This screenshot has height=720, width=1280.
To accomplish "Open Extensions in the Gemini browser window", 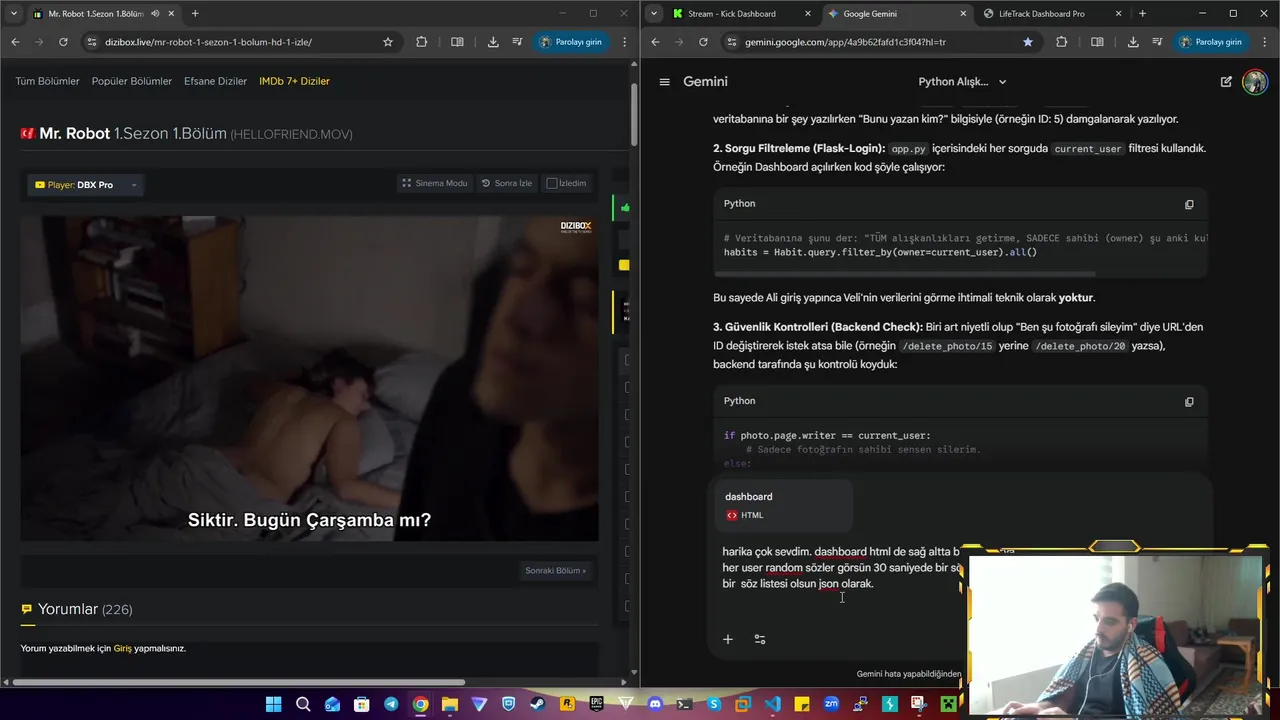I will point(1061,42).
